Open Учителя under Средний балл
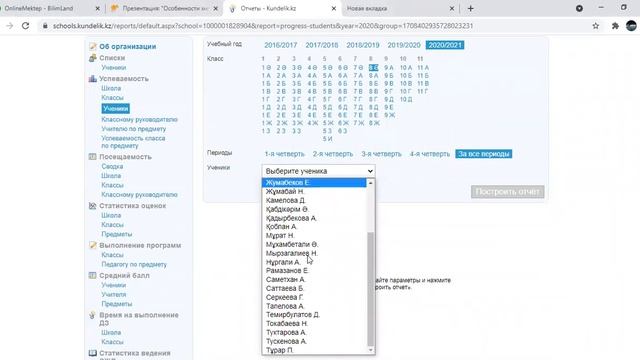This screenshot has height=360, width=640. (113, 295)
